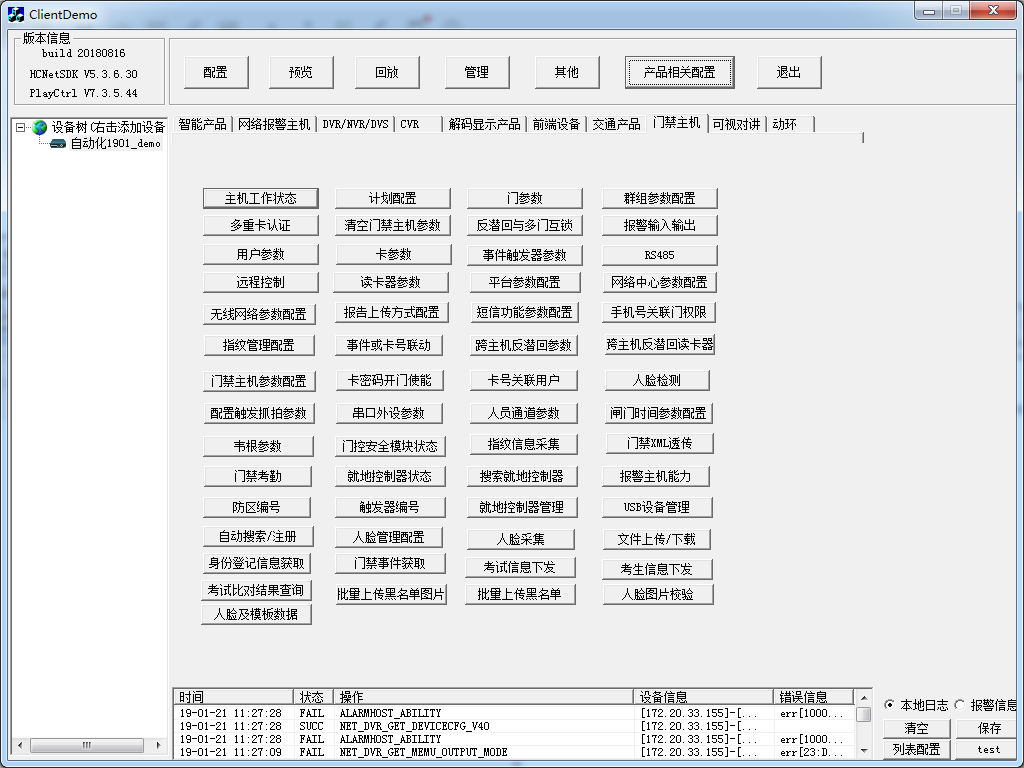Collapse the 设备树 root tree node
Viewport: 1024px width, 768px height.
coord(21,126)
